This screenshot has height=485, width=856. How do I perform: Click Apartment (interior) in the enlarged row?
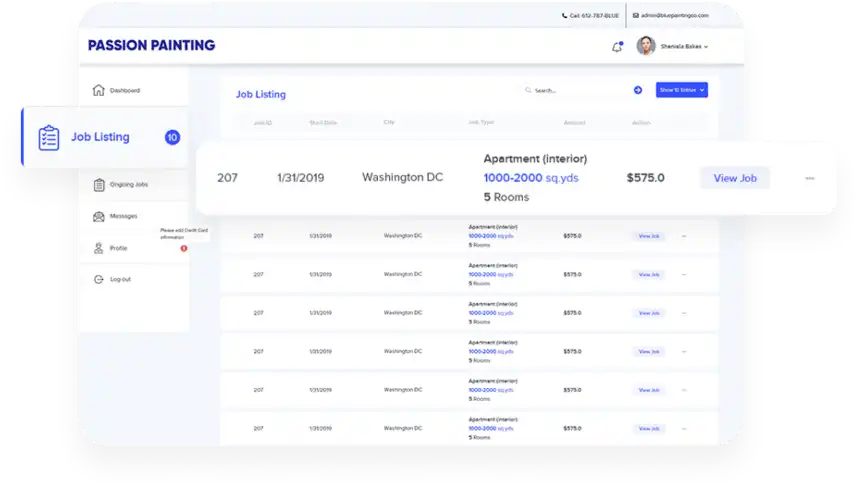tap(535, 159)
